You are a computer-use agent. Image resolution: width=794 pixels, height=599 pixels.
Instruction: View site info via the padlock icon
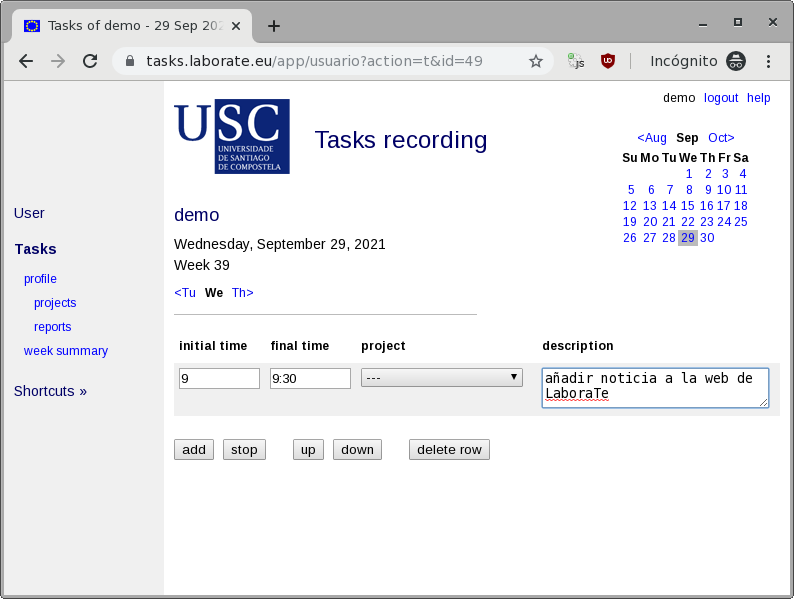(x=129, y=61)
